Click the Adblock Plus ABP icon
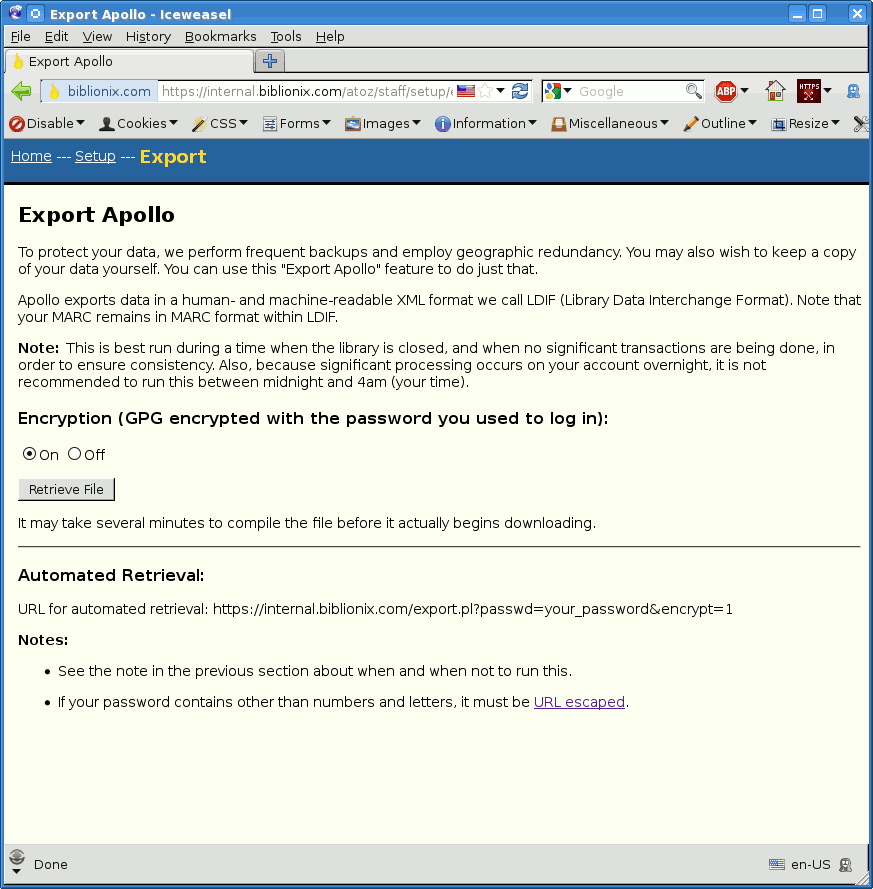The height and width of the screenshot is (889, 873). pos(725,91)
